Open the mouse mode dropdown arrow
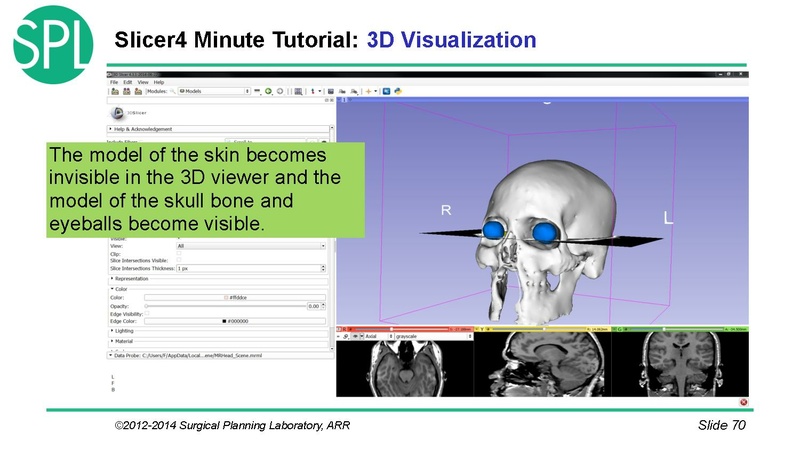This screenshot has height=450, width=800. tap(320, 91)
